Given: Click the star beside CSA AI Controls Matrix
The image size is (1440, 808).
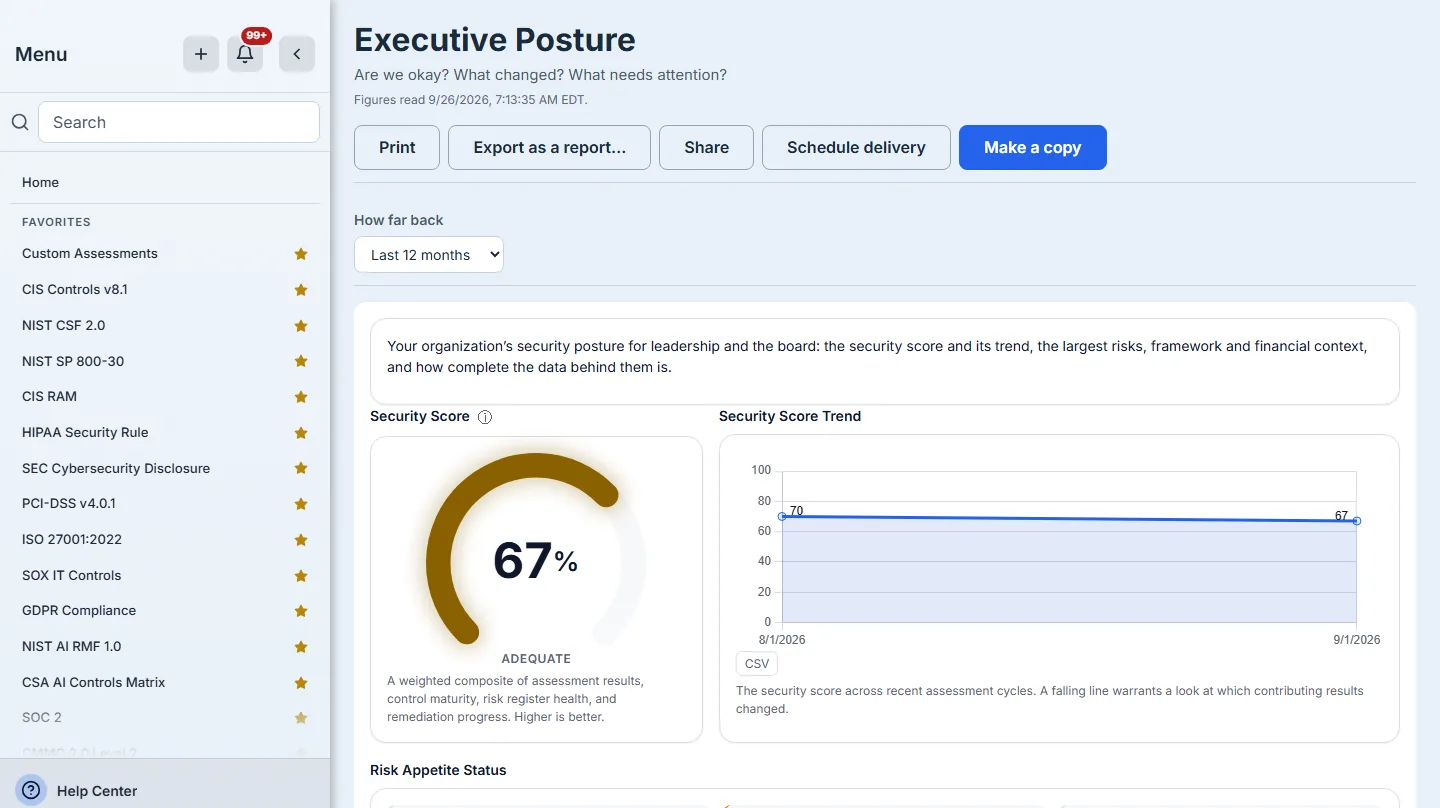Looking at the screenshot, I should click(301, 683).
